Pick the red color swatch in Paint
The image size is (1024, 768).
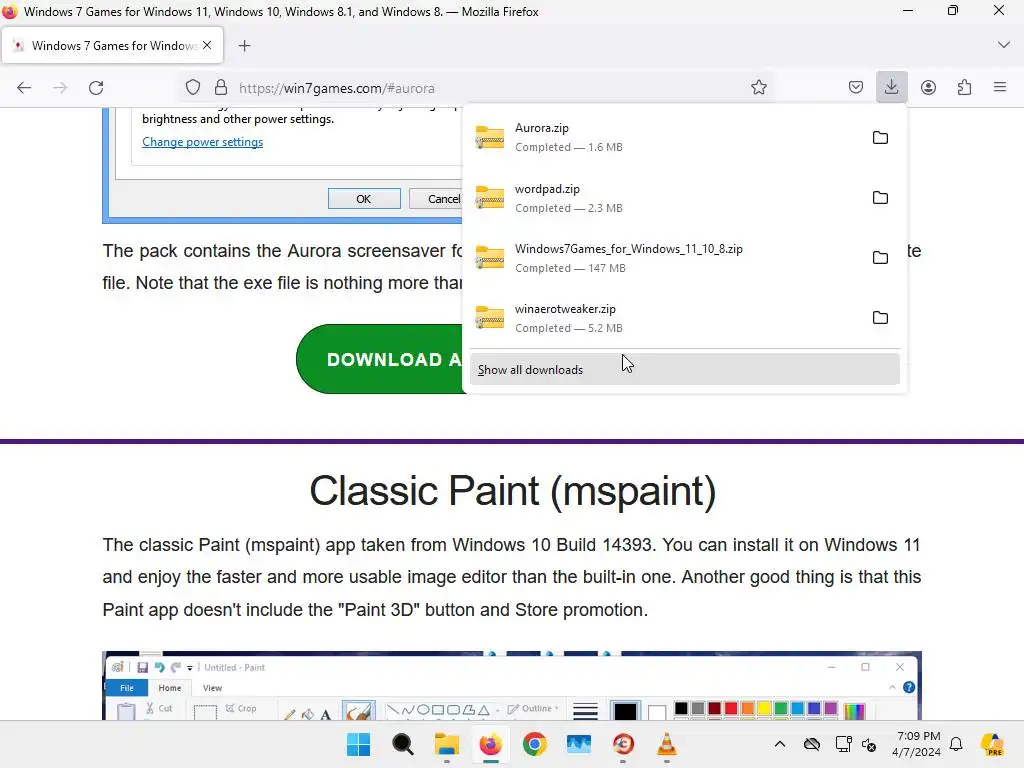coord(731,709)
